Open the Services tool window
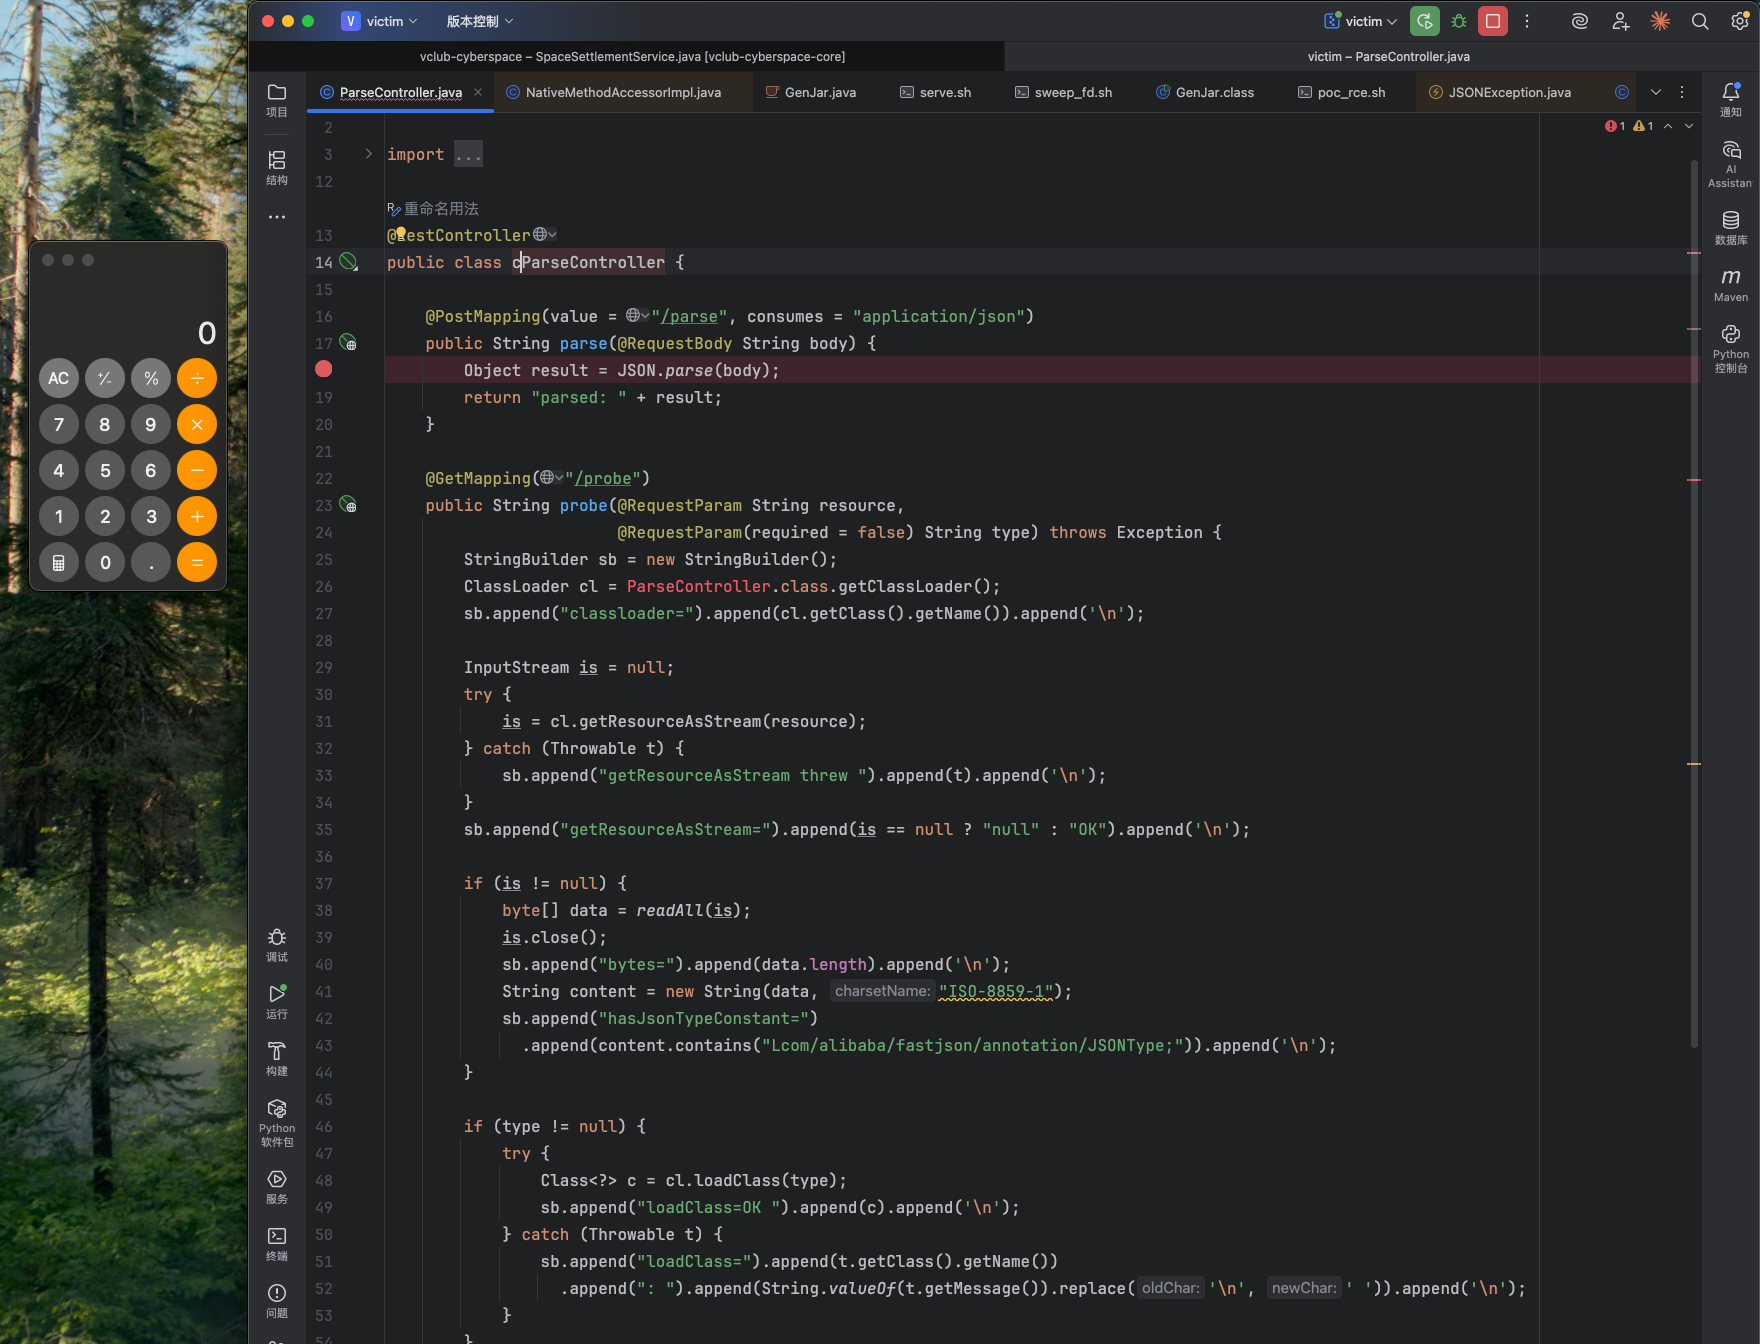This screenshot has height=1344, width=1760. [x=277, y=1187]
